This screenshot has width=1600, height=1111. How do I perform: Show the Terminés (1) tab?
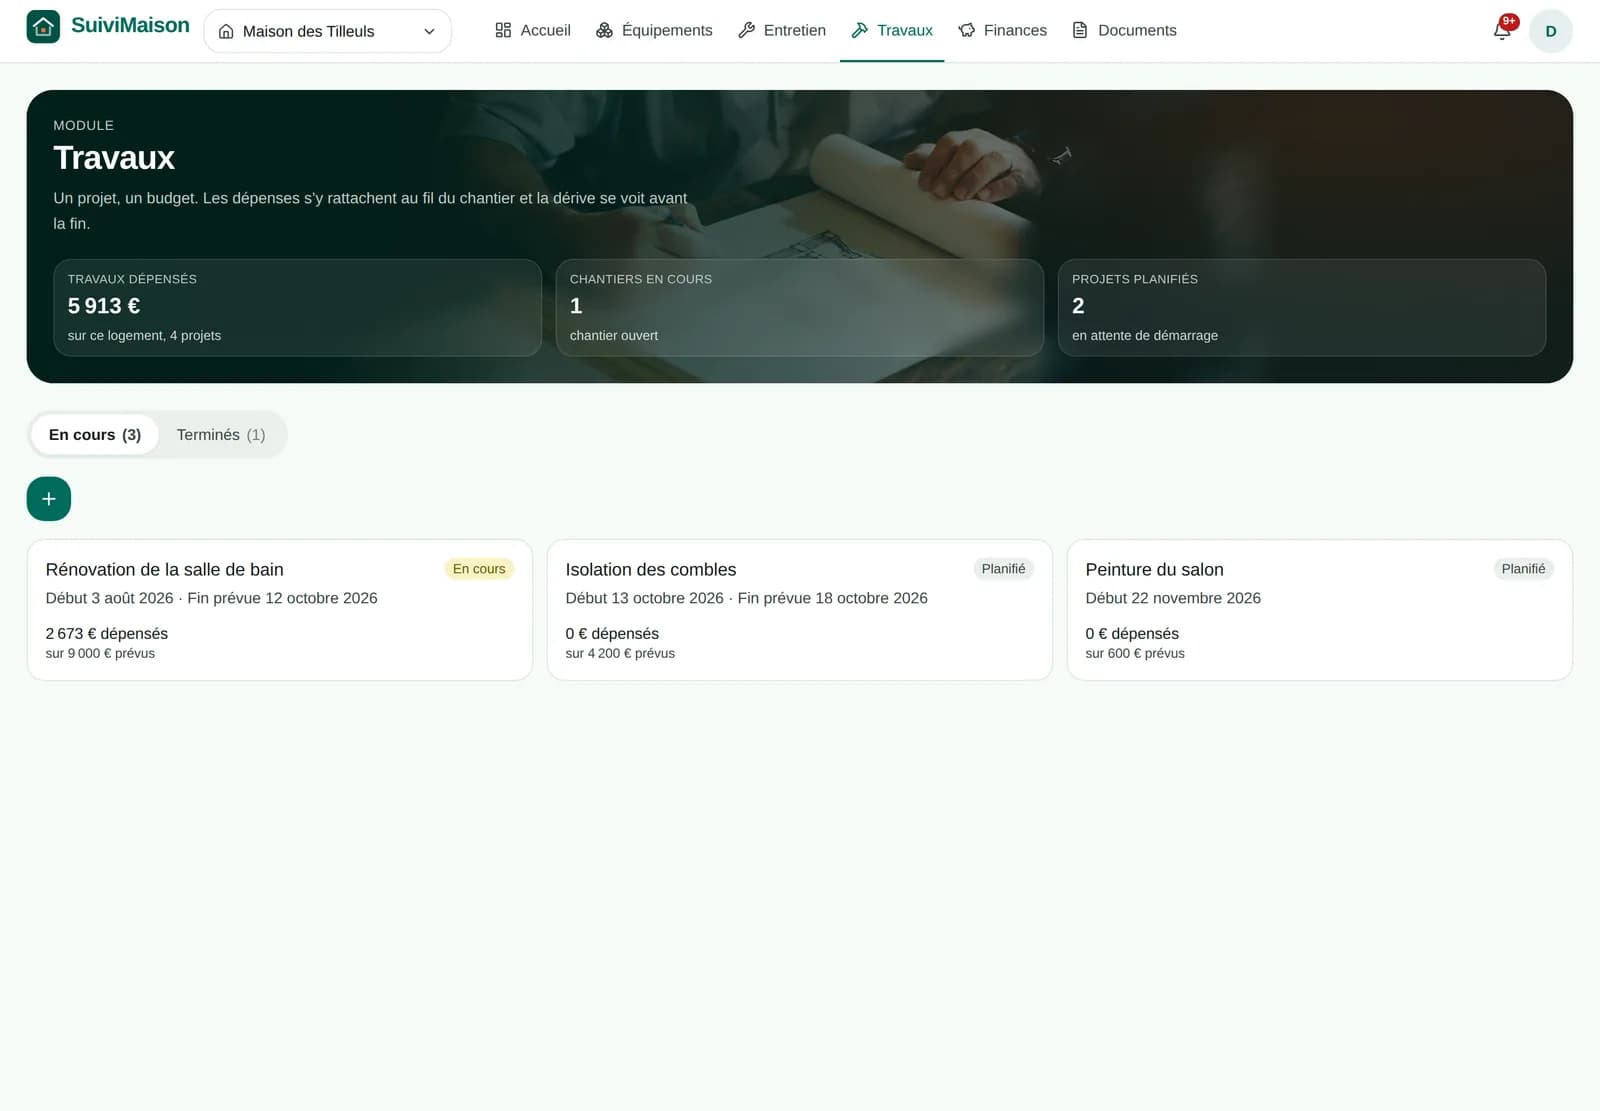pyautogui.click(x=221, y=435)
